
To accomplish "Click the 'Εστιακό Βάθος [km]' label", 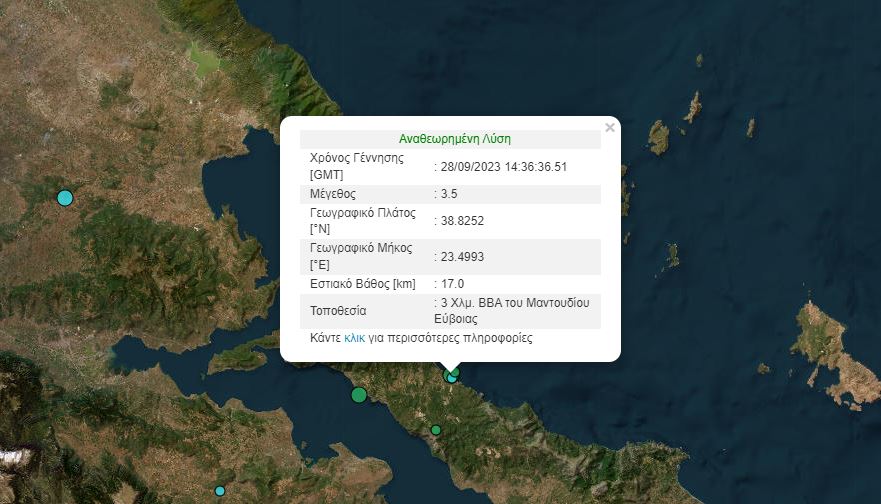I will point(363,284).
